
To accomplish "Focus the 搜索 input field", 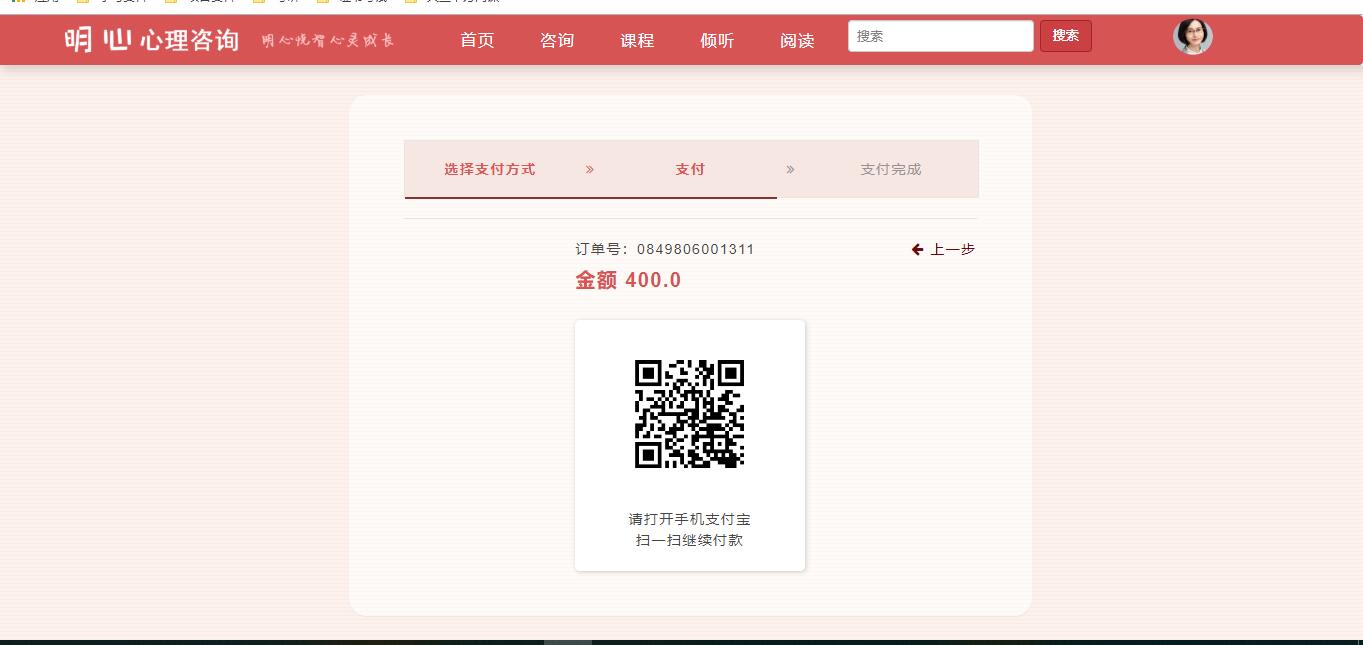I will (x=941, y=36).
